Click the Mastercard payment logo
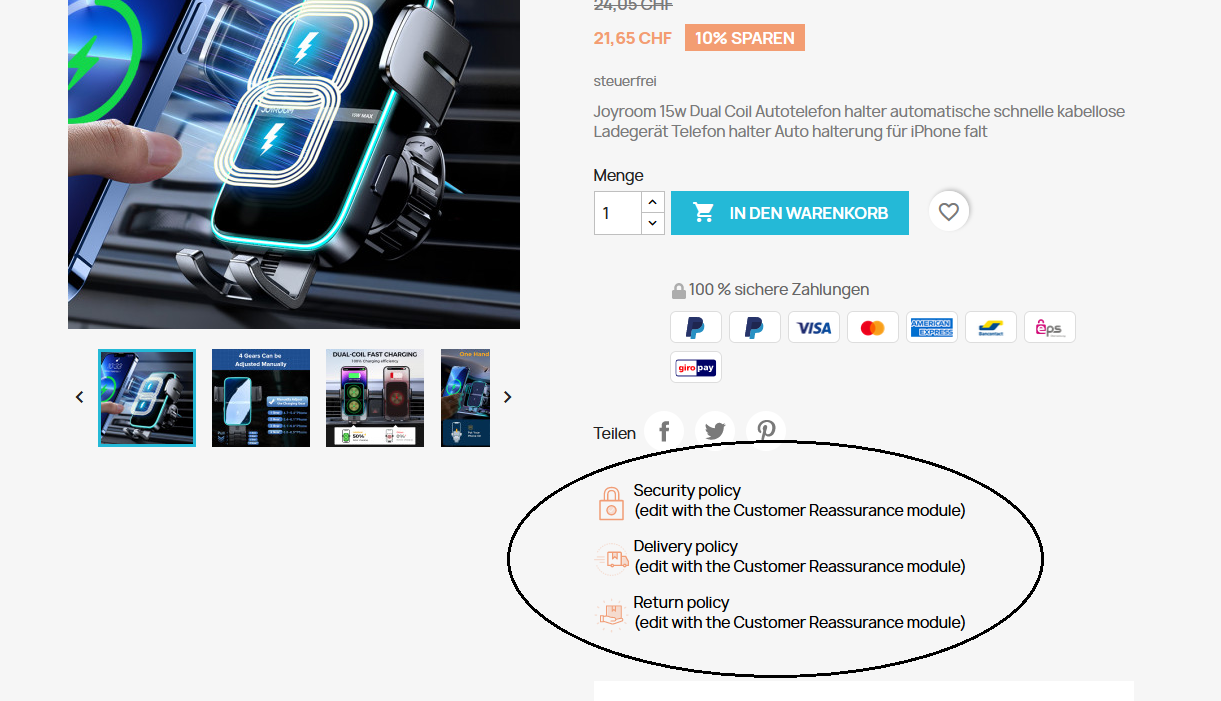Screen dimensions: 1221x701 coord(873,327)
